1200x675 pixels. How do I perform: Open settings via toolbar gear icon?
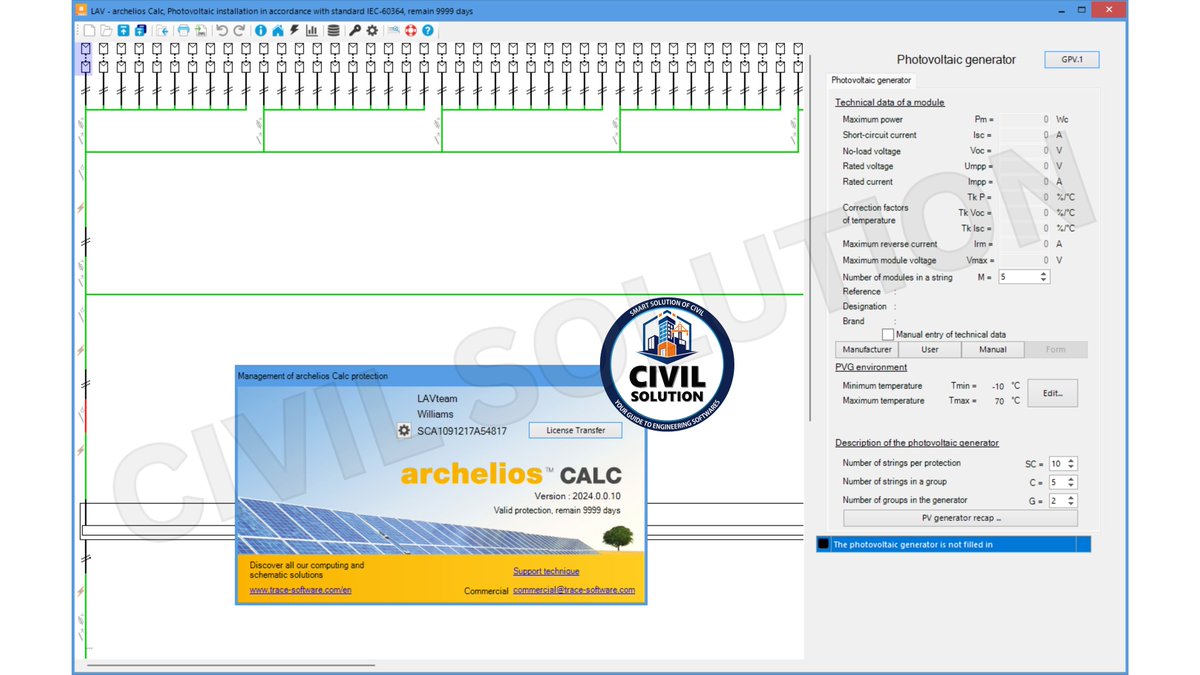[x=372, y=31]
